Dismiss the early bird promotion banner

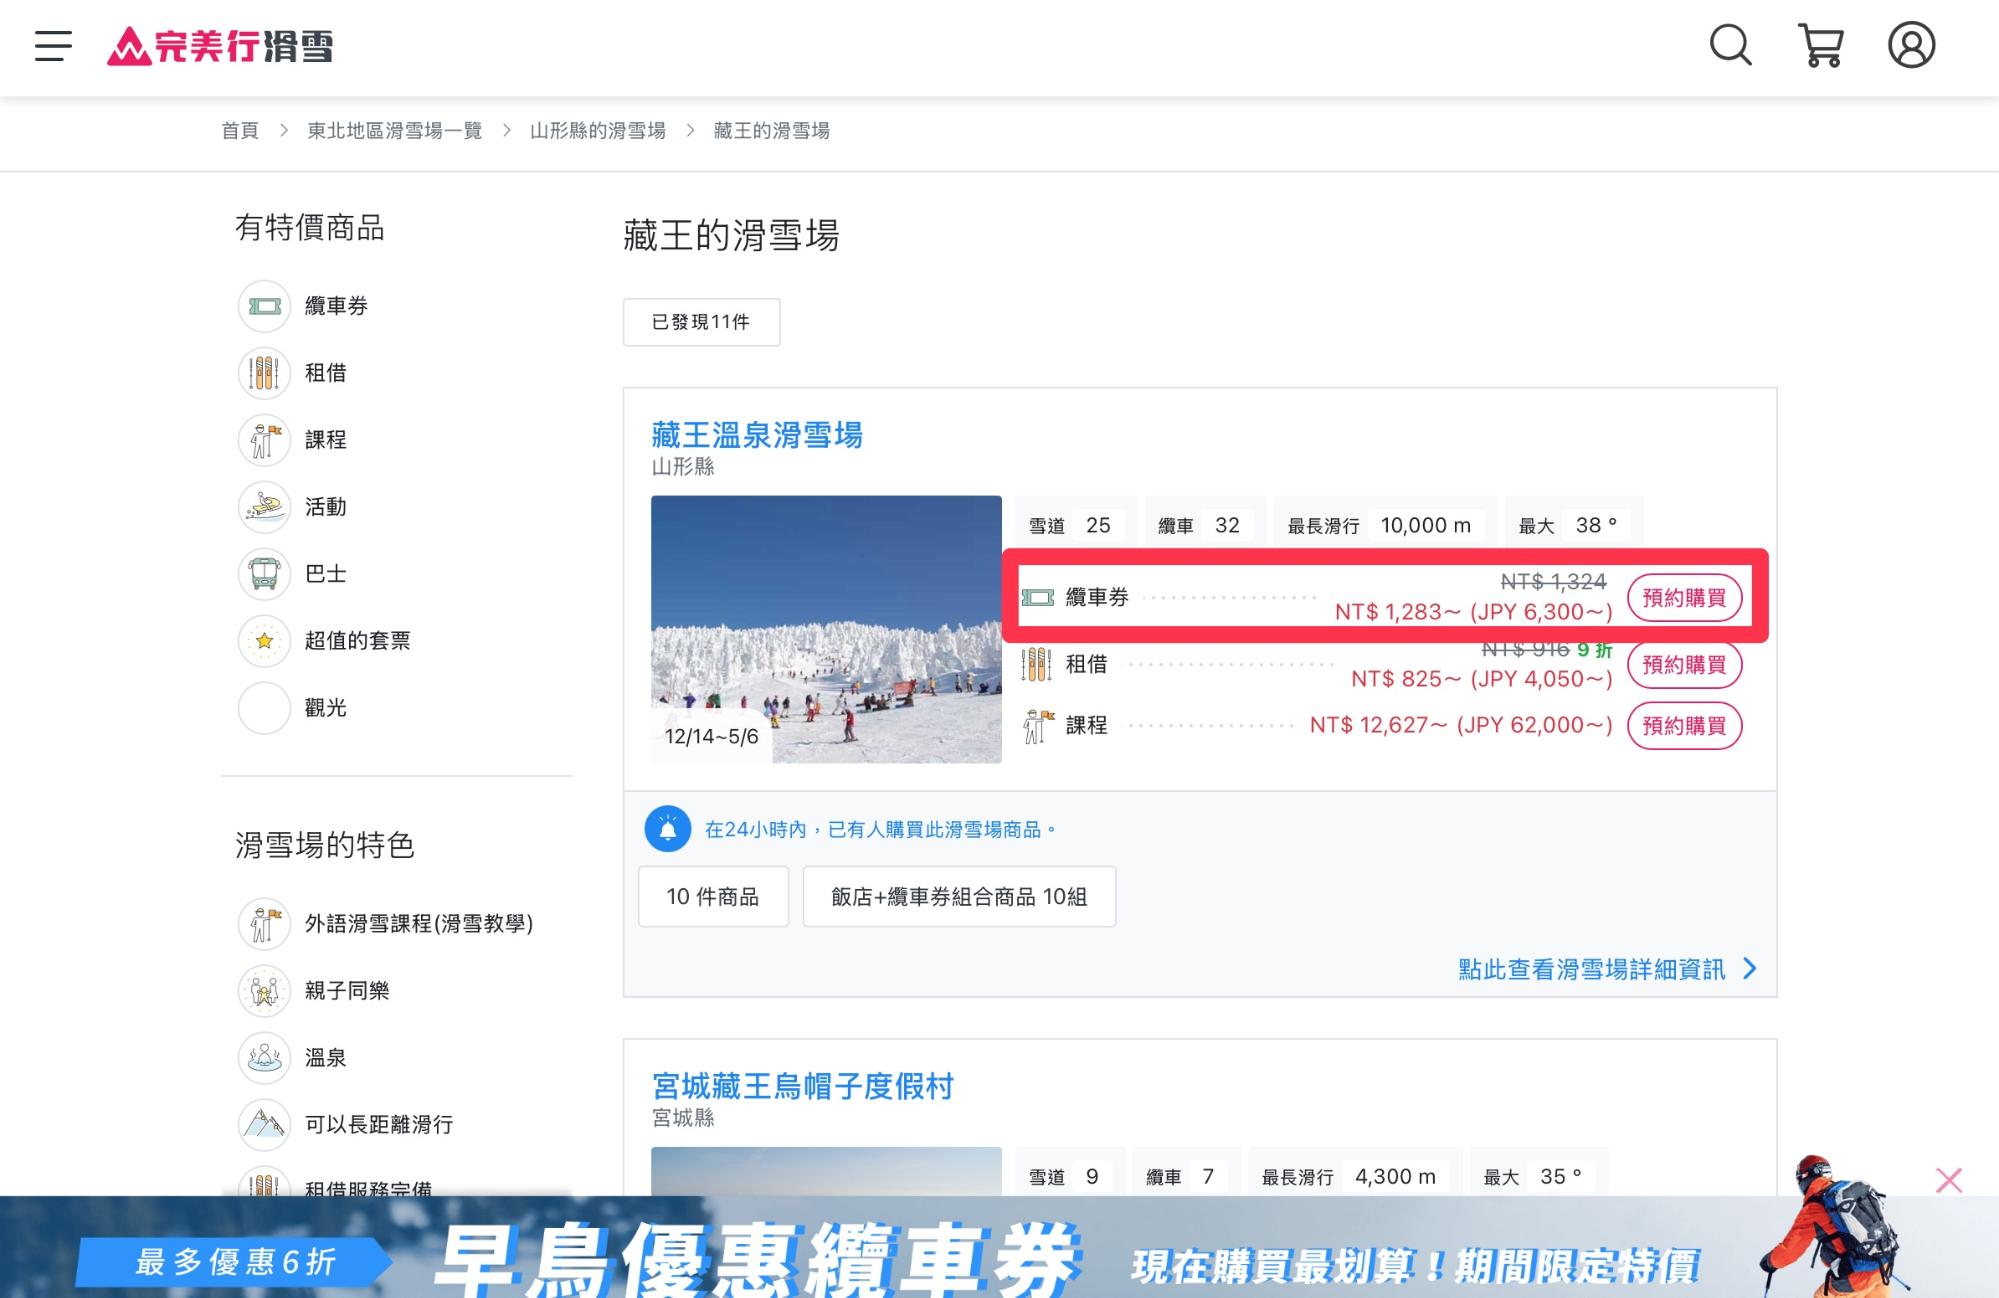pyautogui.click(x=1947, y=1180)
